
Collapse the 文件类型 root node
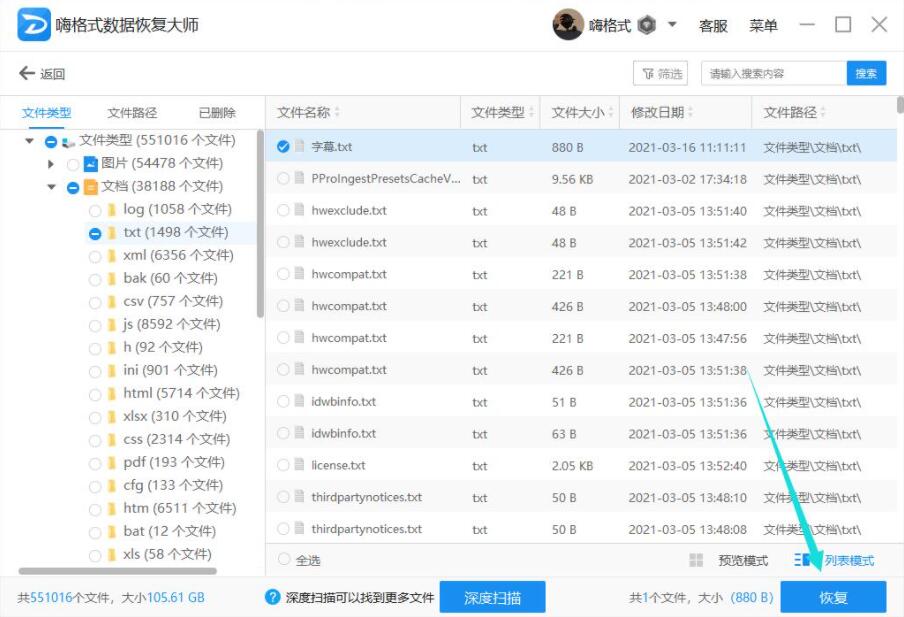pos(29,141)
